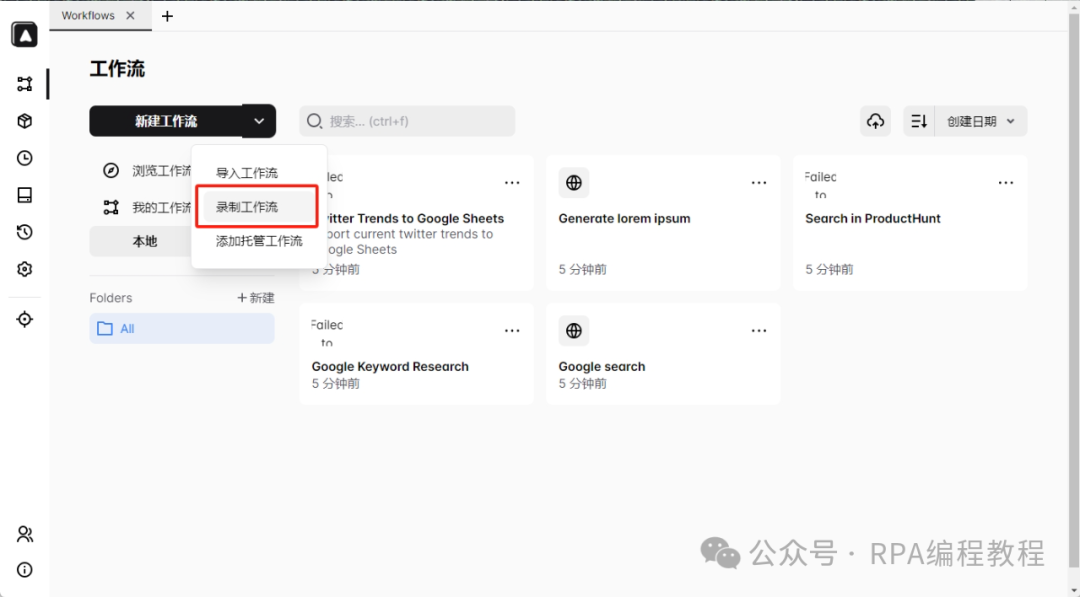Screen dimensions: 1080x597
Task: Open more options for Twitter Trends card
Action: [x=512, y=182]
